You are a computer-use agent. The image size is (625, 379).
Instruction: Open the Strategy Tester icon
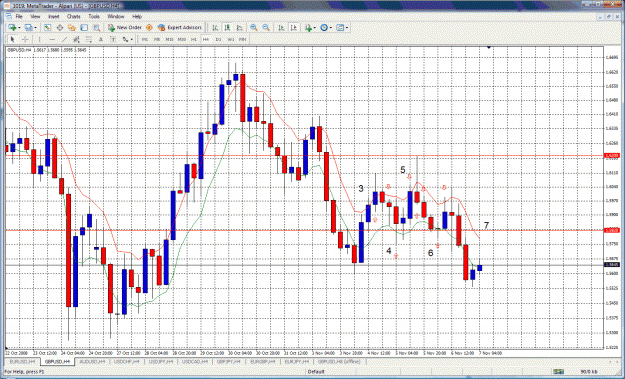click(96, 27)
